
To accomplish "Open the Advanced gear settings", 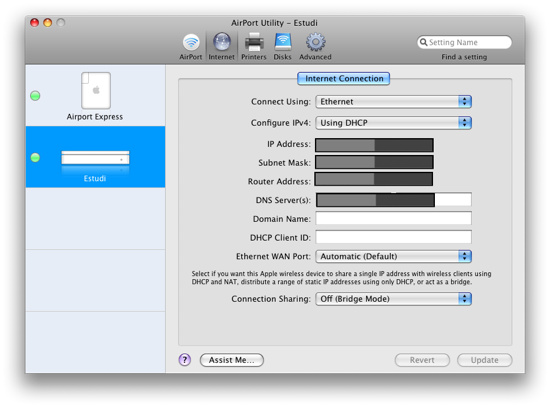I will click(315, 47).
